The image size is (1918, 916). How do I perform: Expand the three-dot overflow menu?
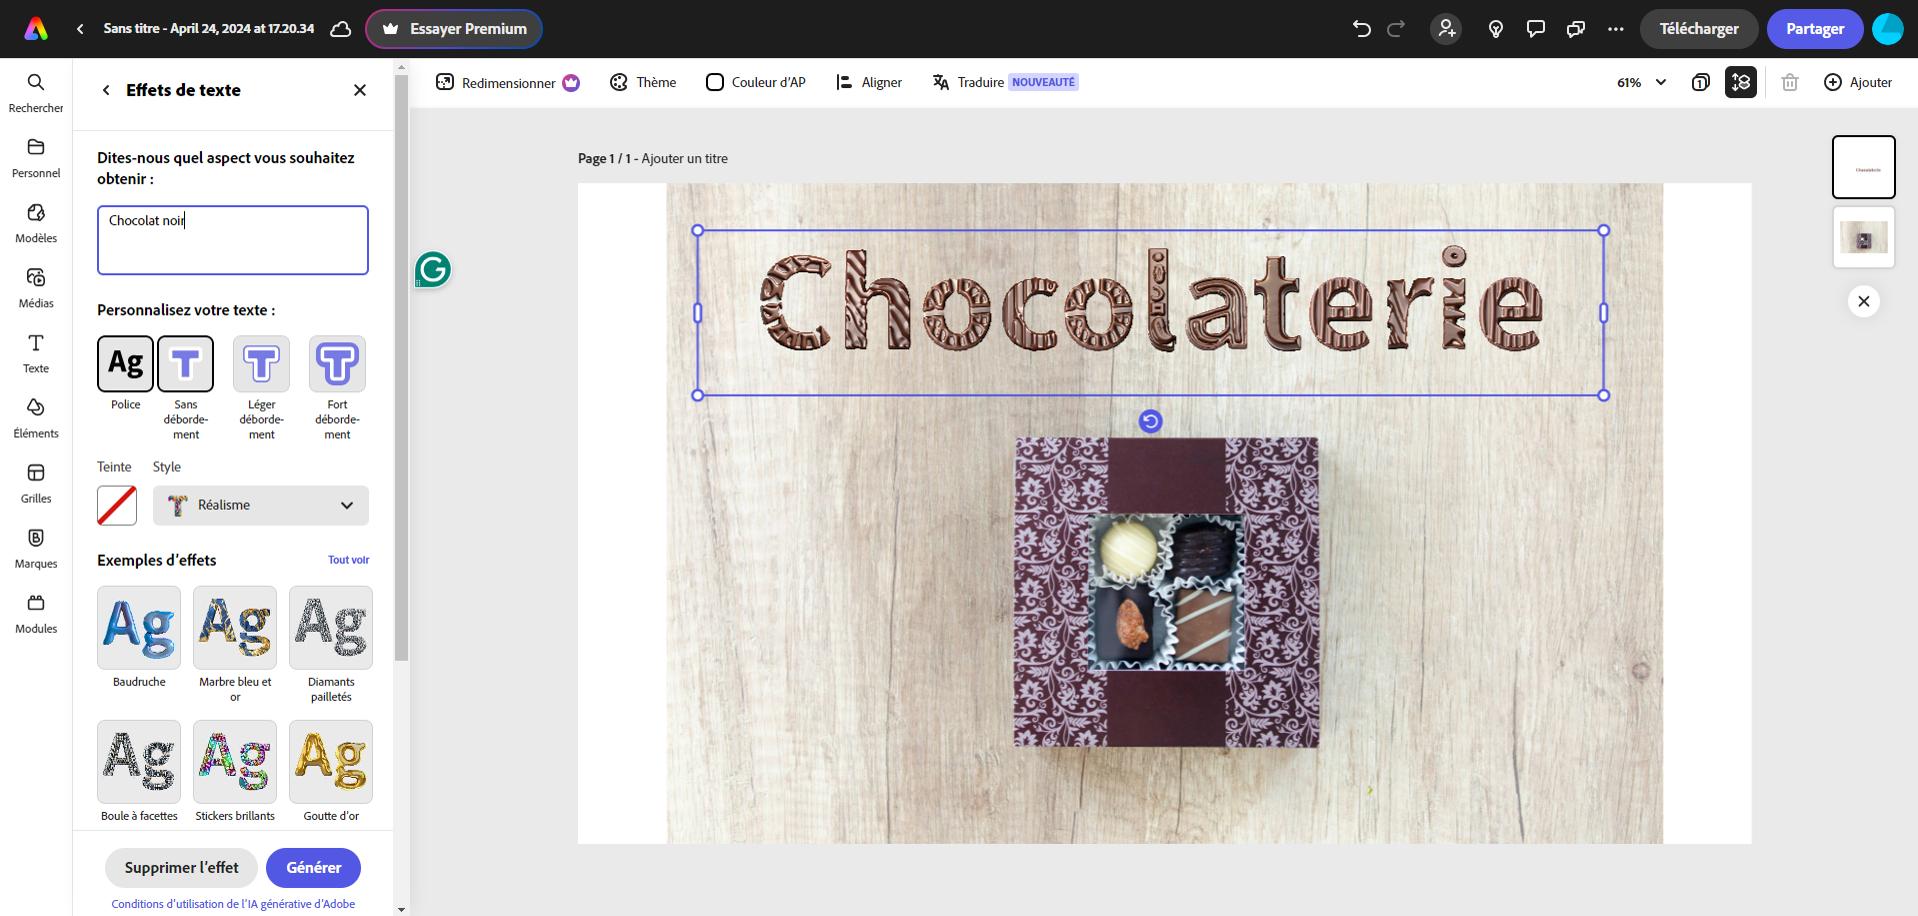pos(1617,29)
